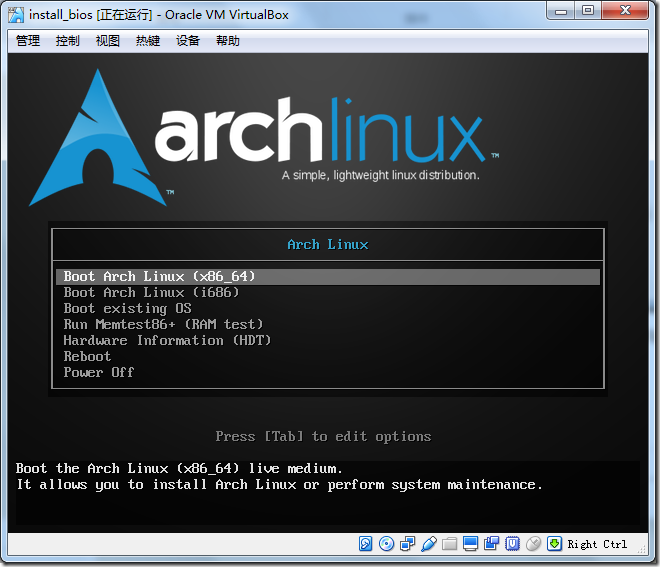Maximize the VirtualBox window
Image resolution: width=660 pixels, height=567 pixels.
click(588, 11)
